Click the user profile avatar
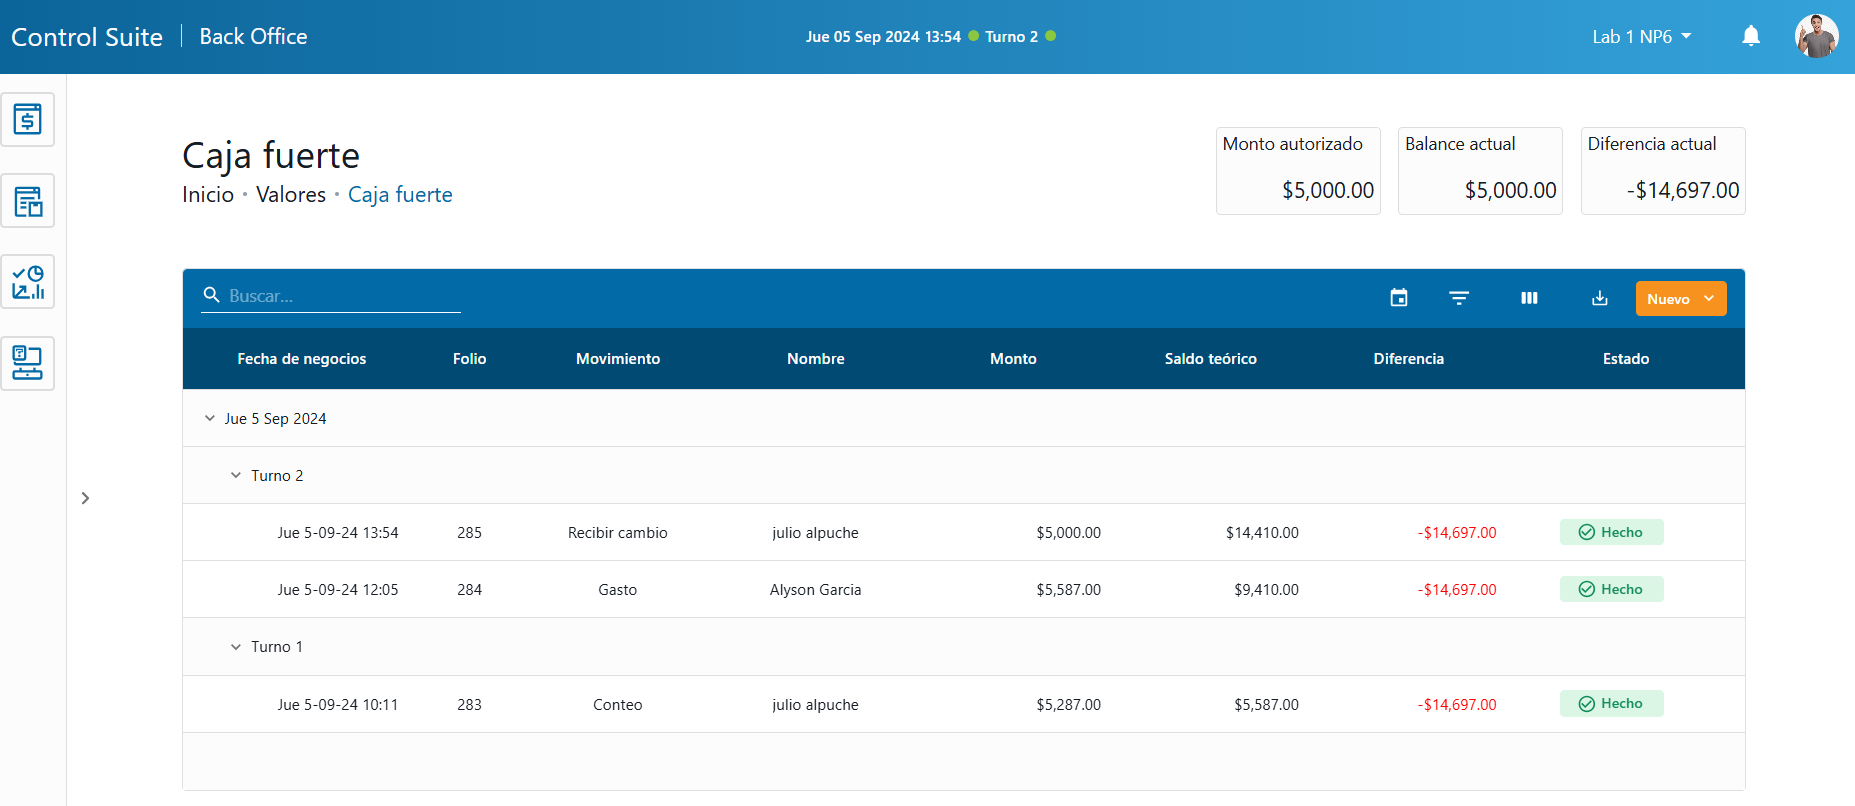 (x=1816, y=37)
